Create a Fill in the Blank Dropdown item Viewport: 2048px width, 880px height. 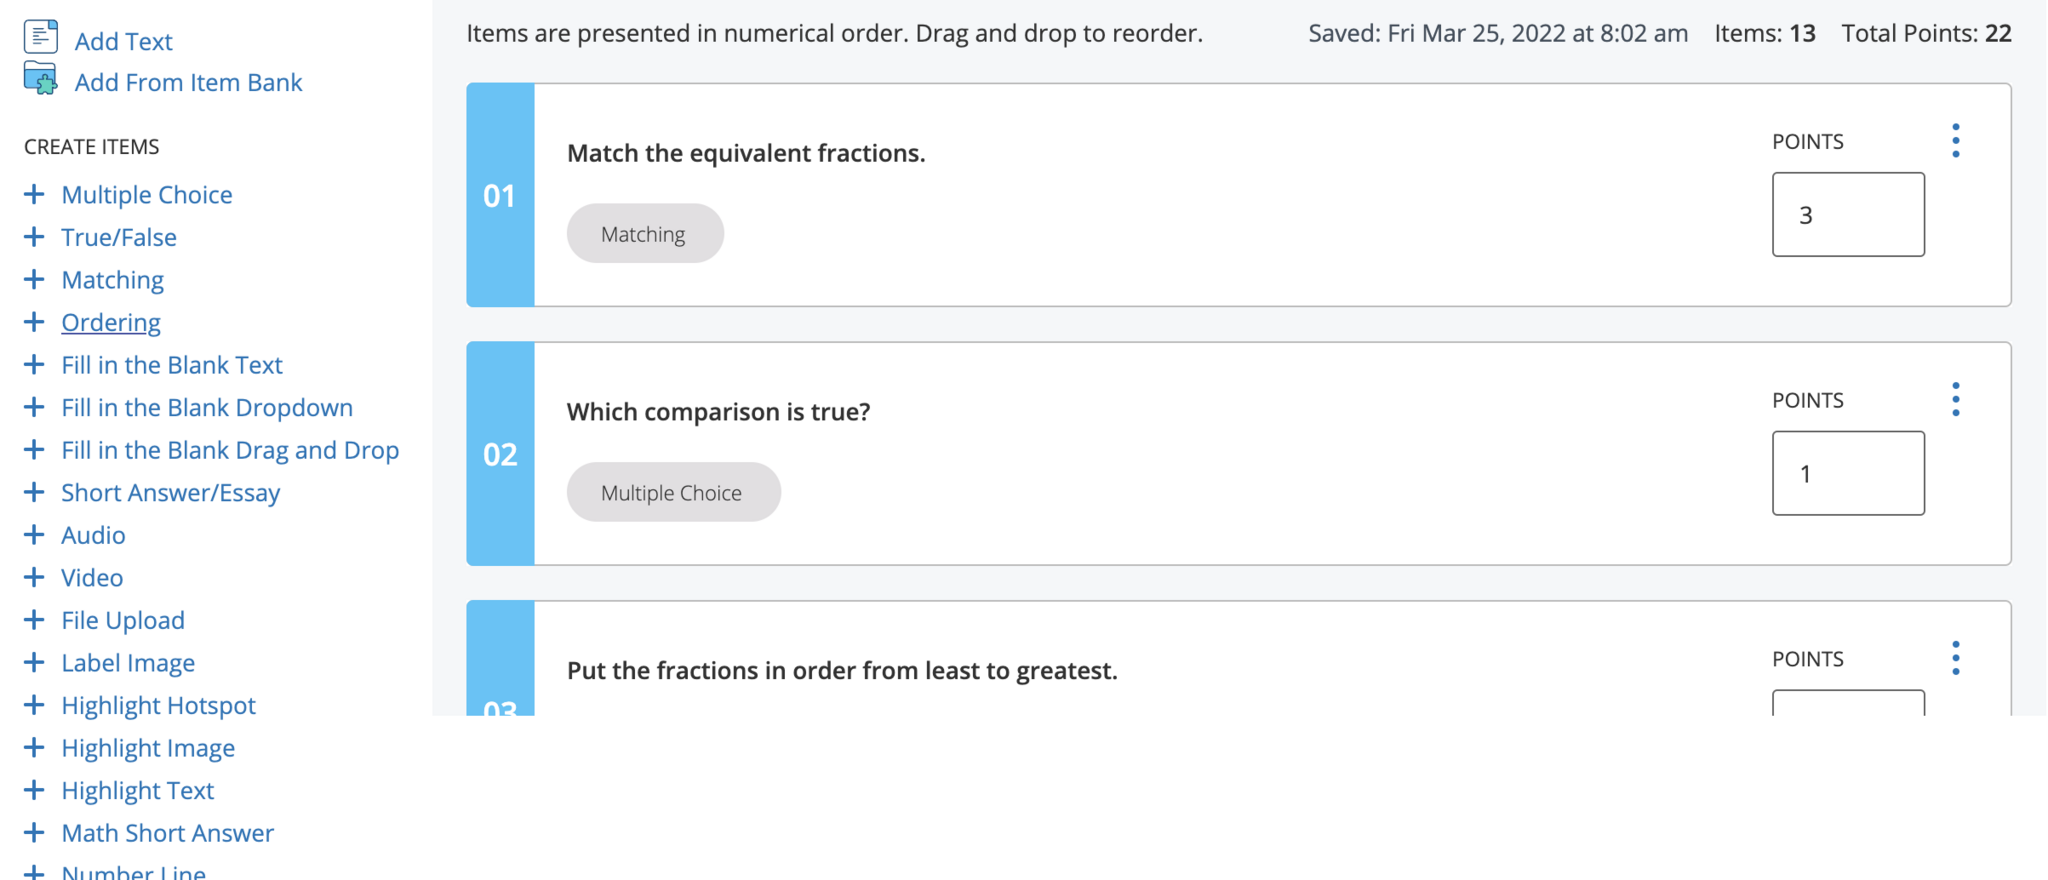click(x=207, y=408)
